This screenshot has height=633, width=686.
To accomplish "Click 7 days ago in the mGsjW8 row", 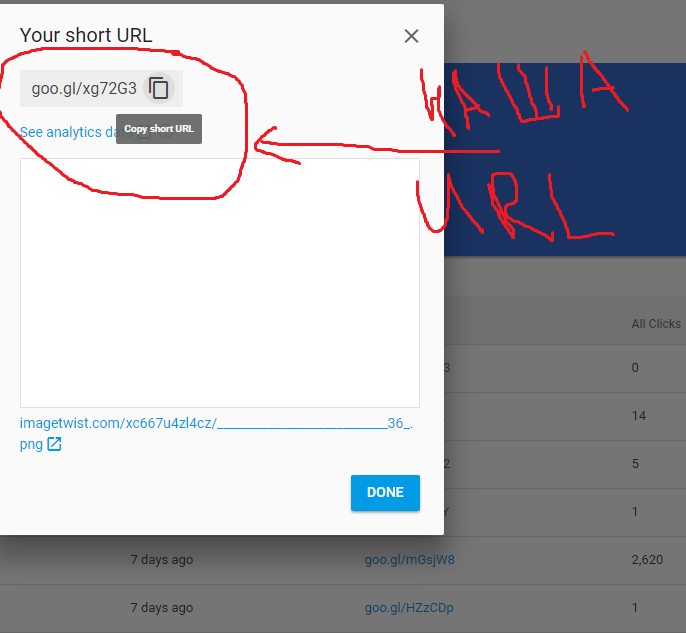I will point(162,560).
